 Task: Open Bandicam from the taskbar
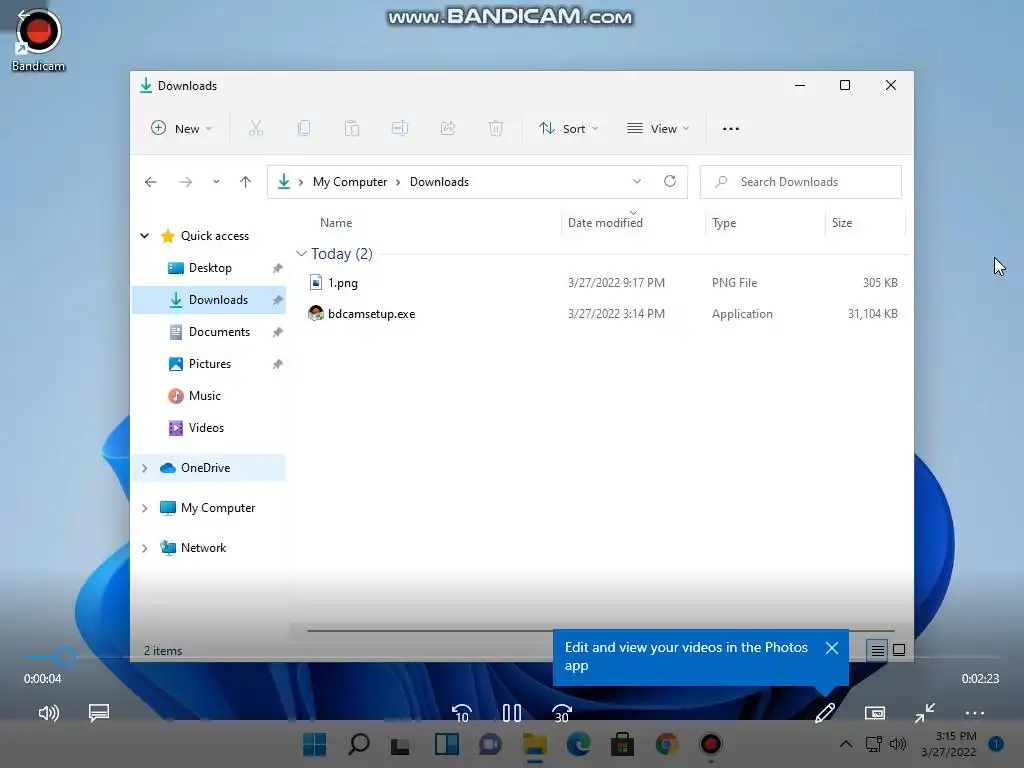point(711,744)
